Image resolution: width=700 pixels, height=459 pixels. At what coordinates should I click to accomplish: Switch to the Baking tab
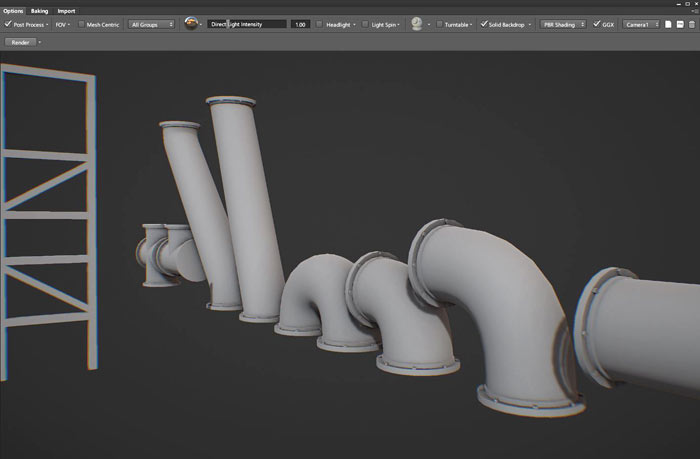39,10
